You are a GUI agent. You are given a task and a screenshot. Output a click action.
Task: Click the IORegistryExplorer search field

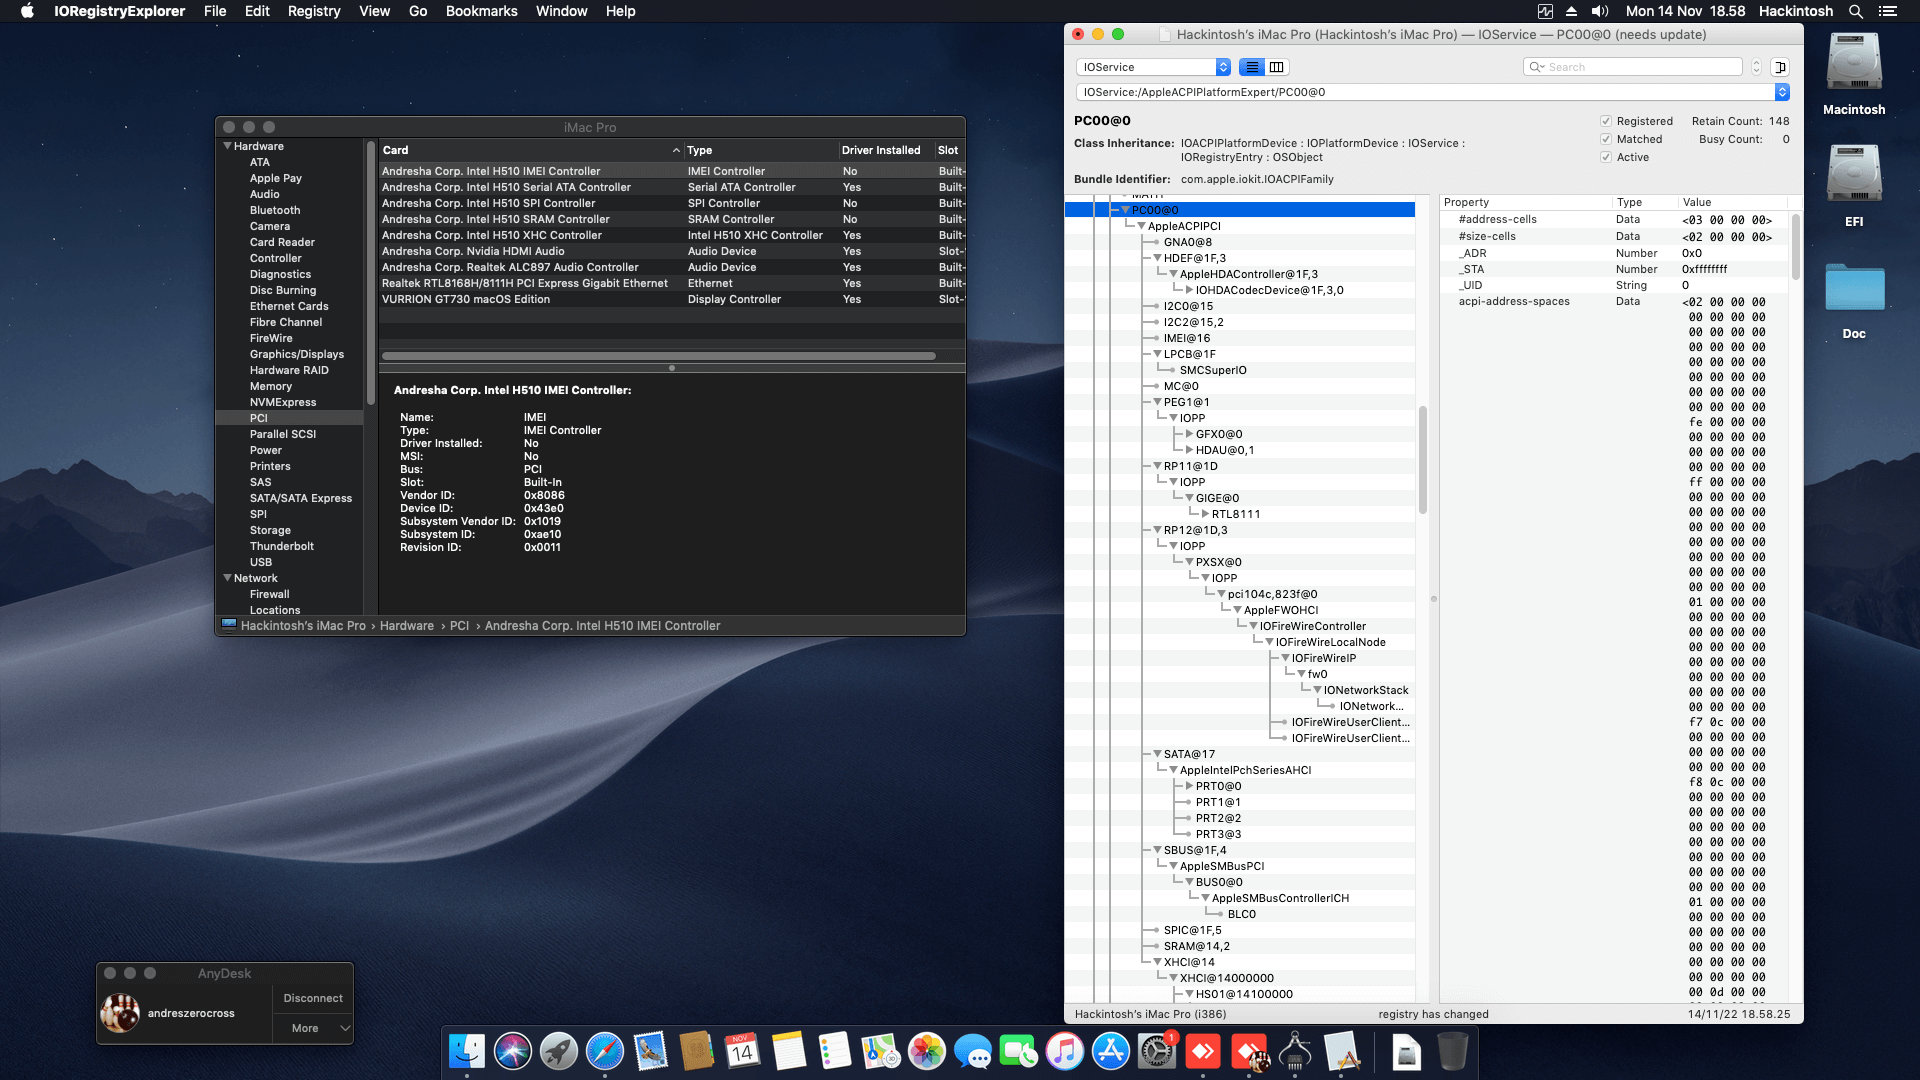click(1632, 67)
